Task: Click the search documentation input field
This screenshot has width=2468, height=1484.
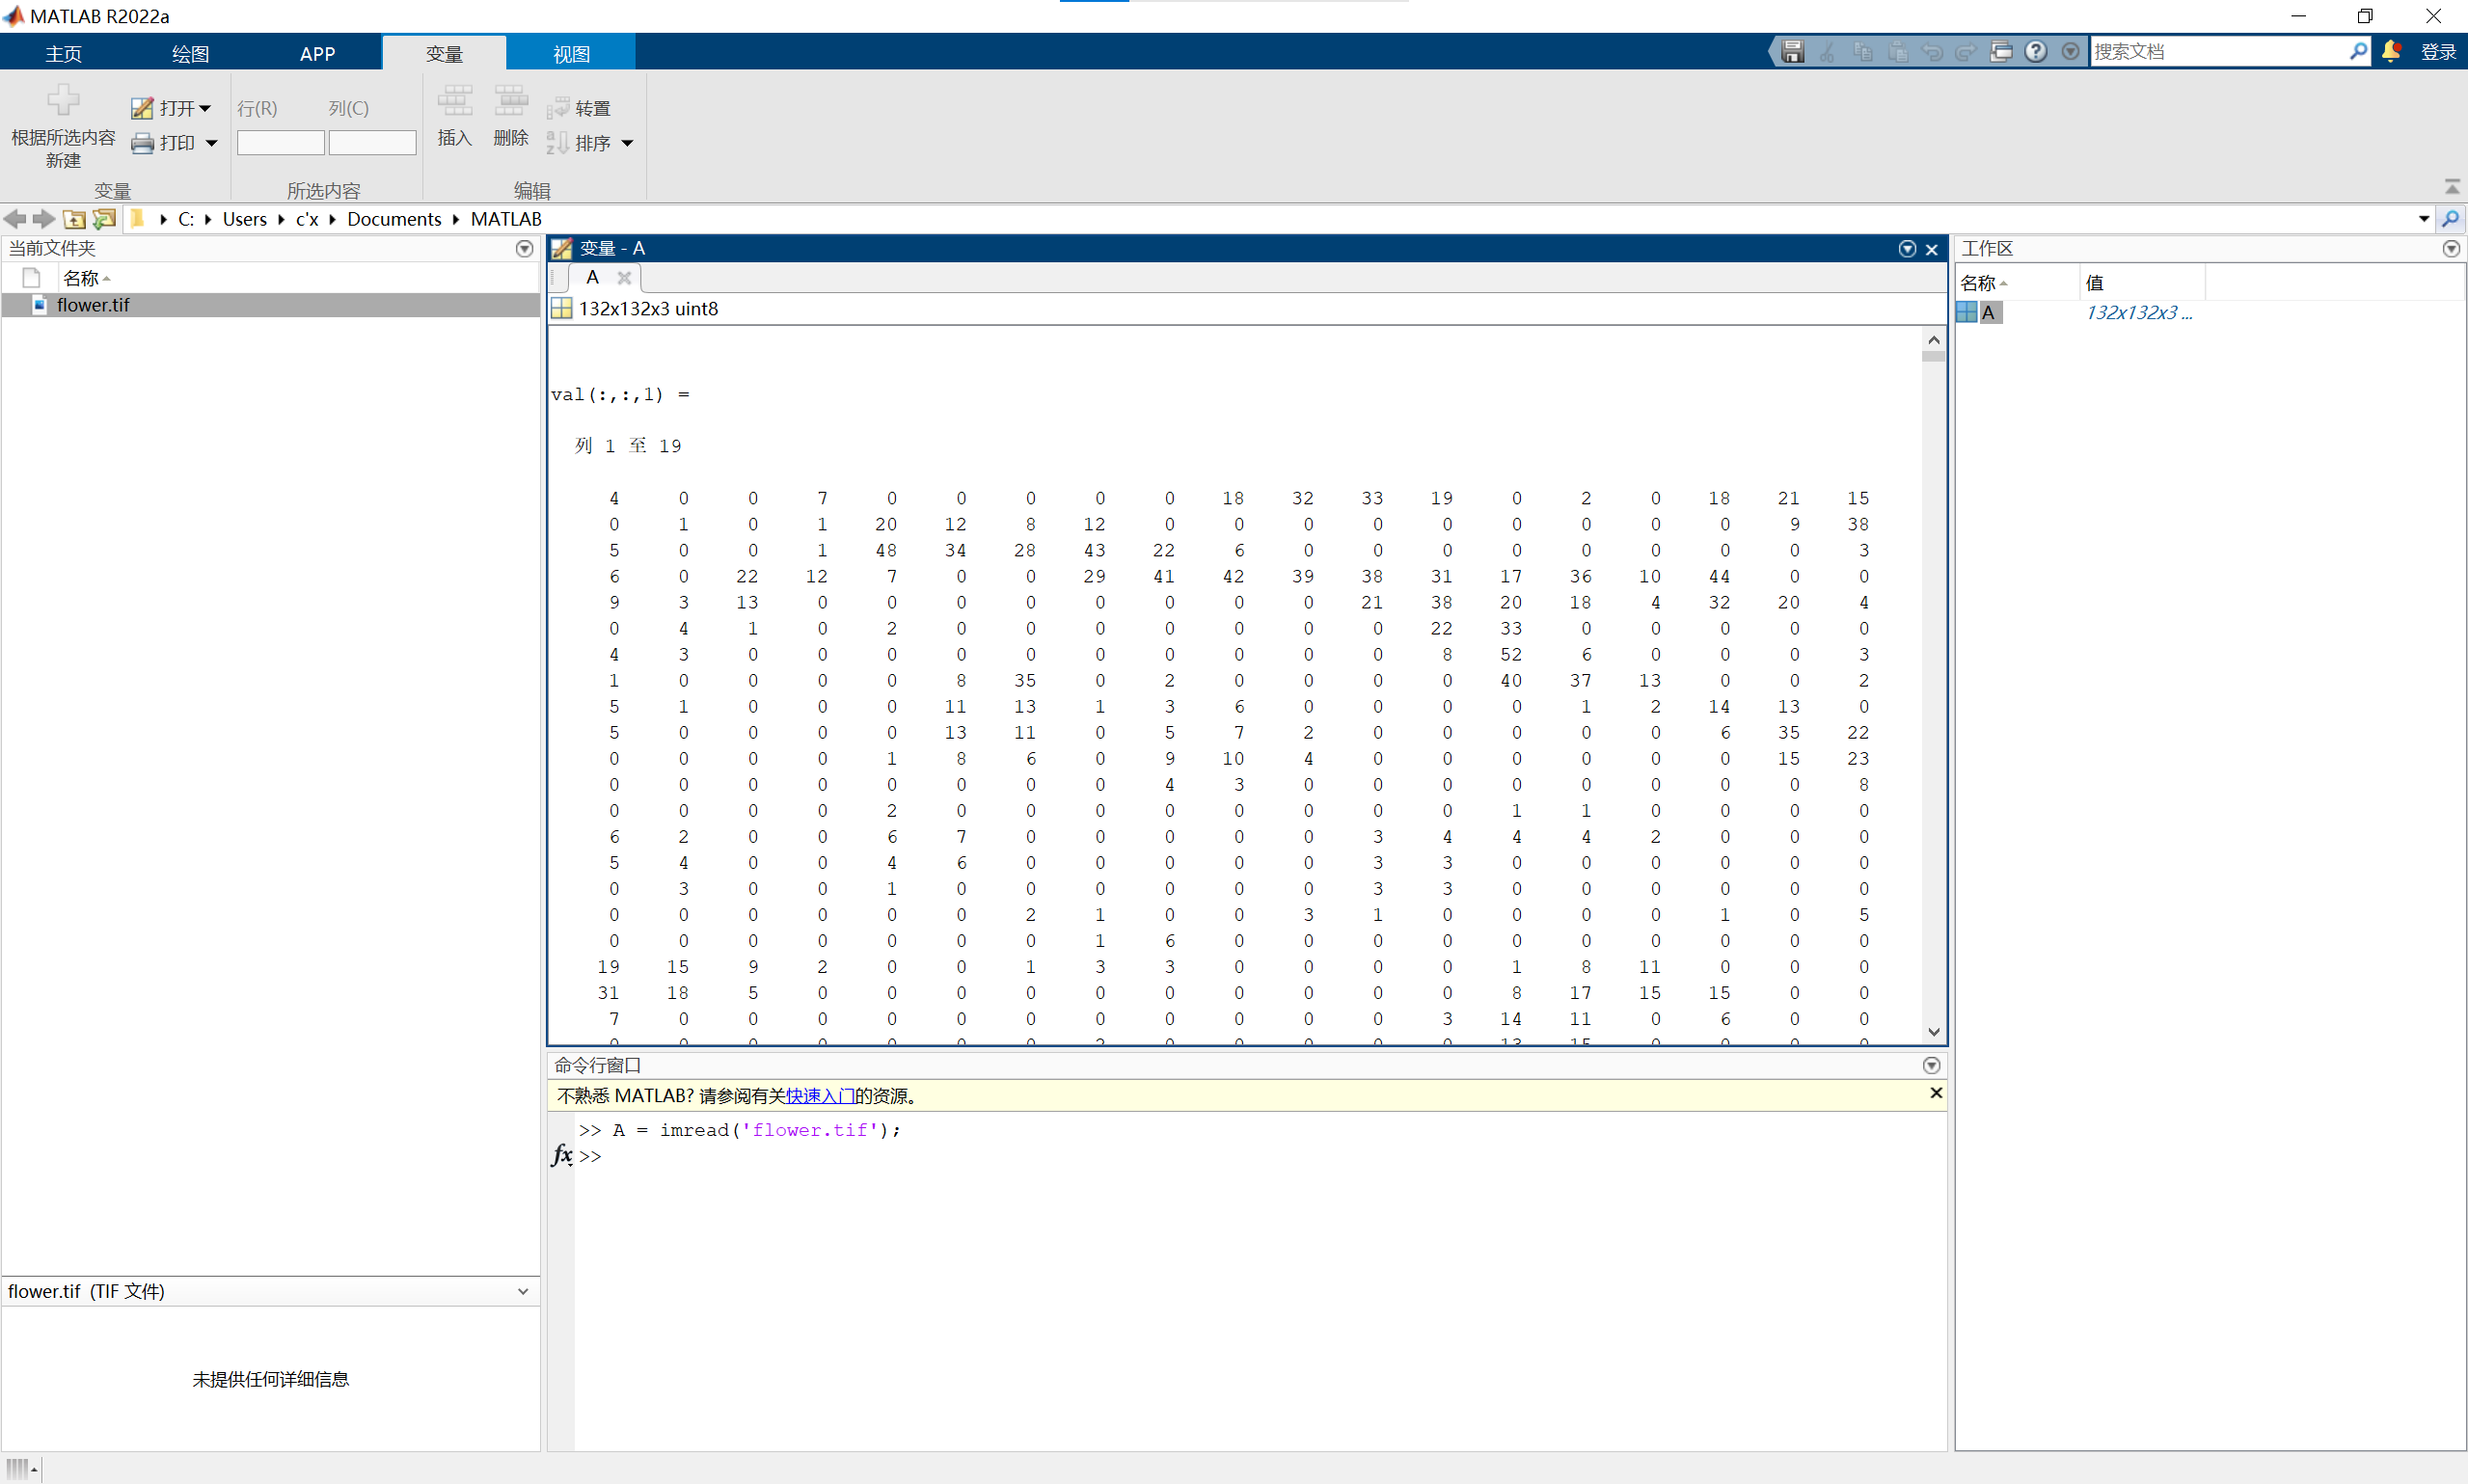Action: [x=2218, y=52]
